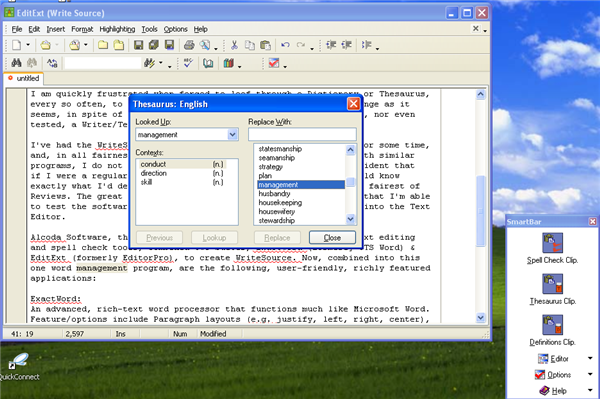The height and width of the screenshot is (399, 600).
Task: Click the Undo arrow icon
Action: [285, 45]
